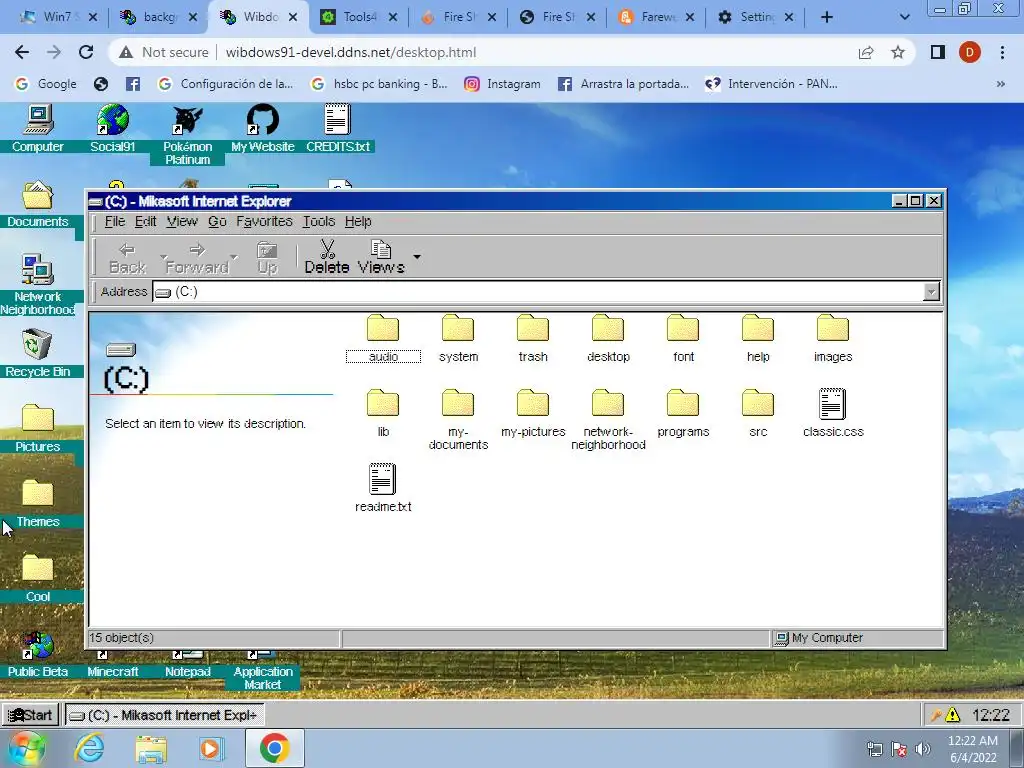Viewport: 1024px width, 768px height.
Task: Open File Explorer from Windows taskbar
Action: (x=152, y=748)
